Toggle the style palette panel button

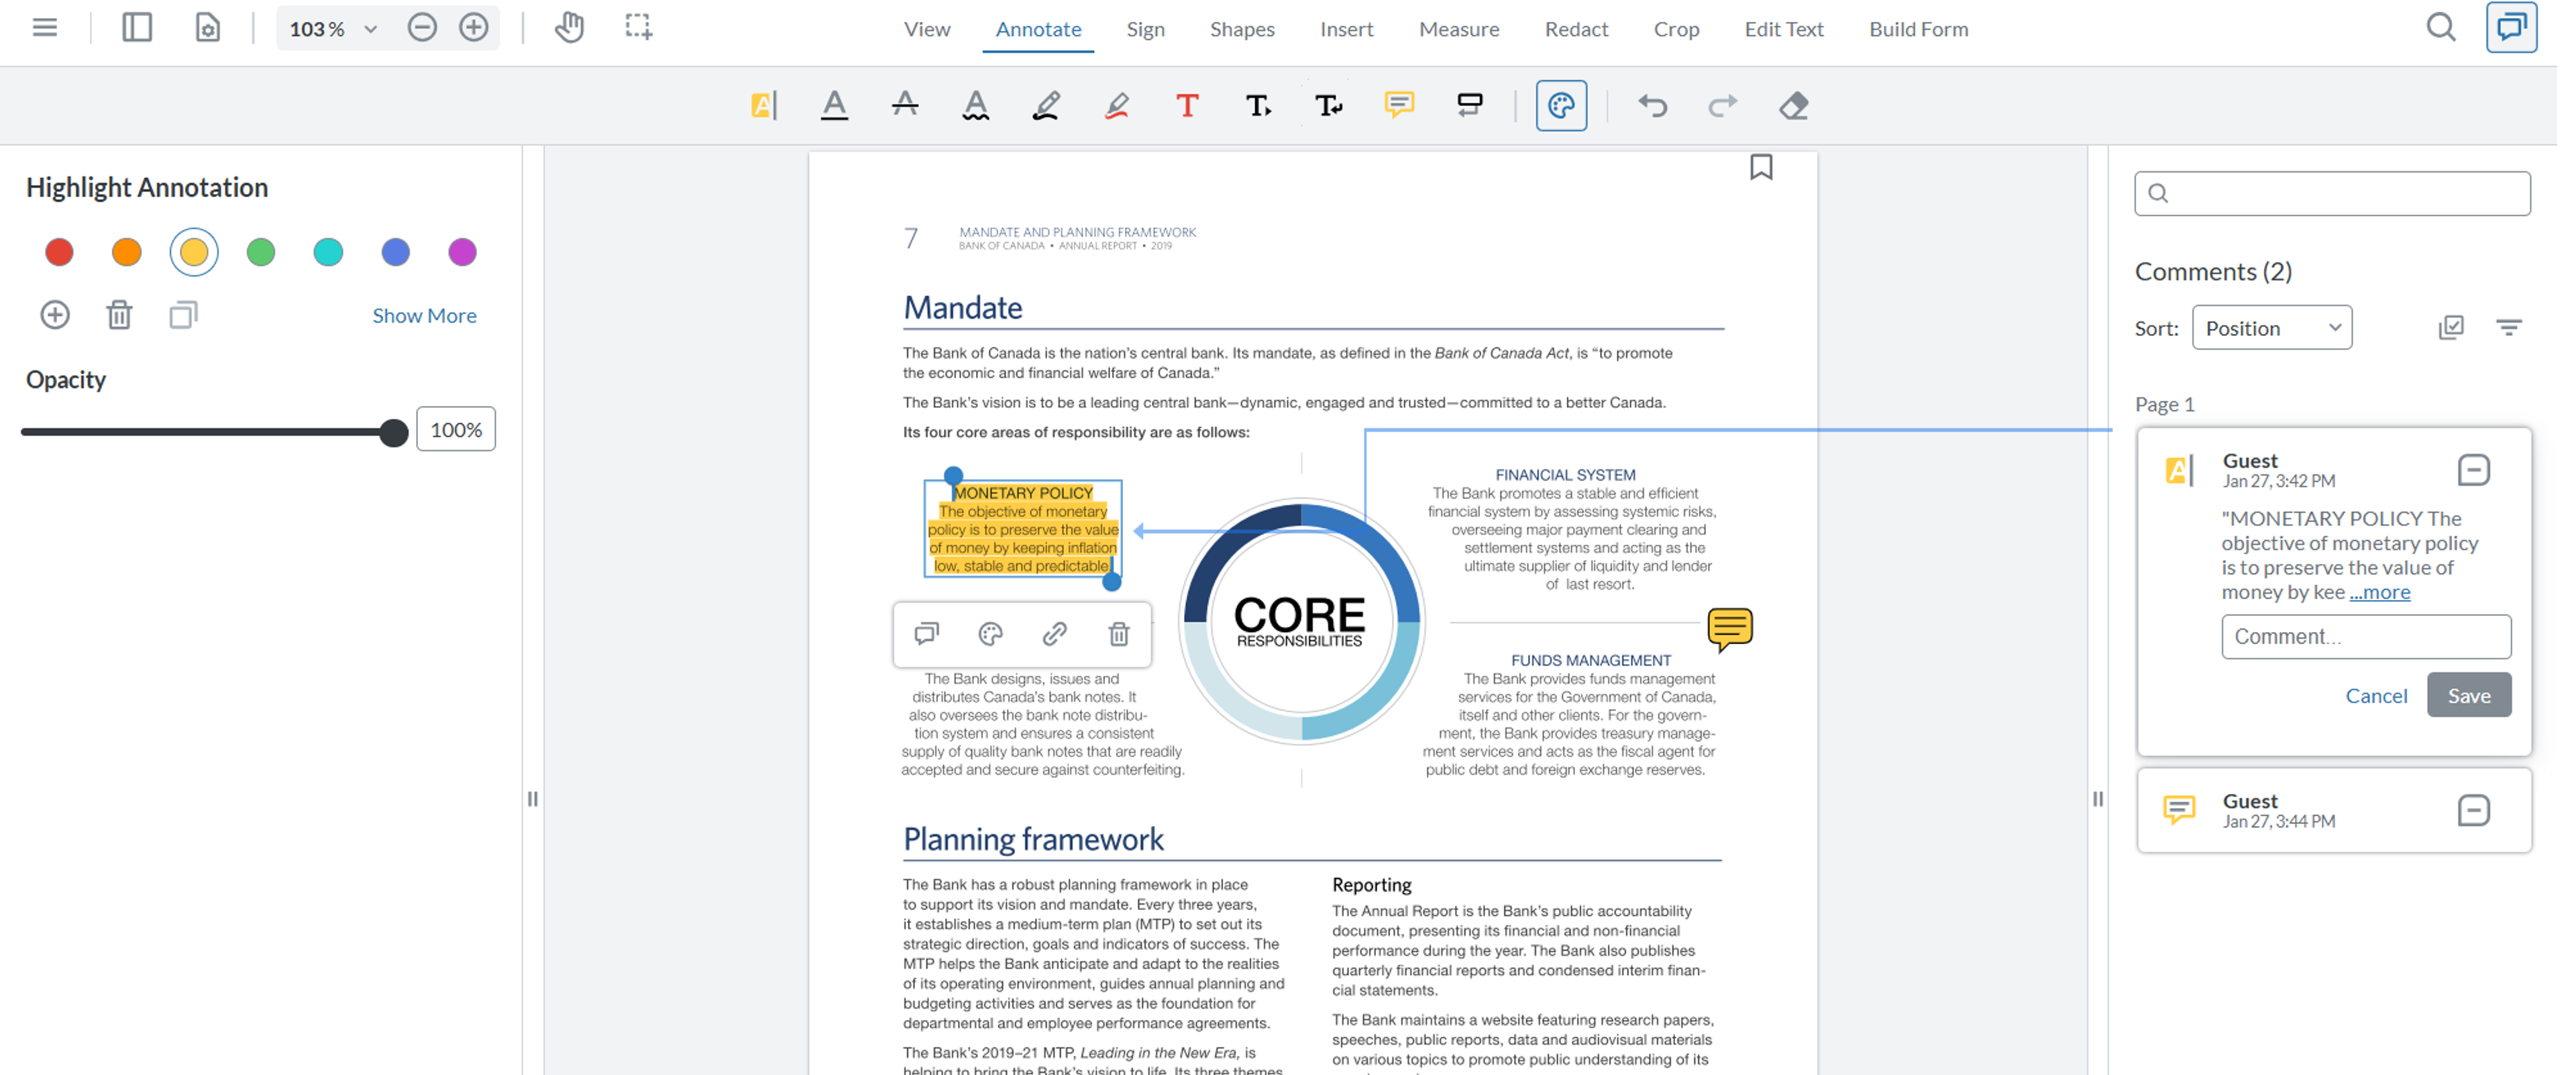(x=1561, y=105)
